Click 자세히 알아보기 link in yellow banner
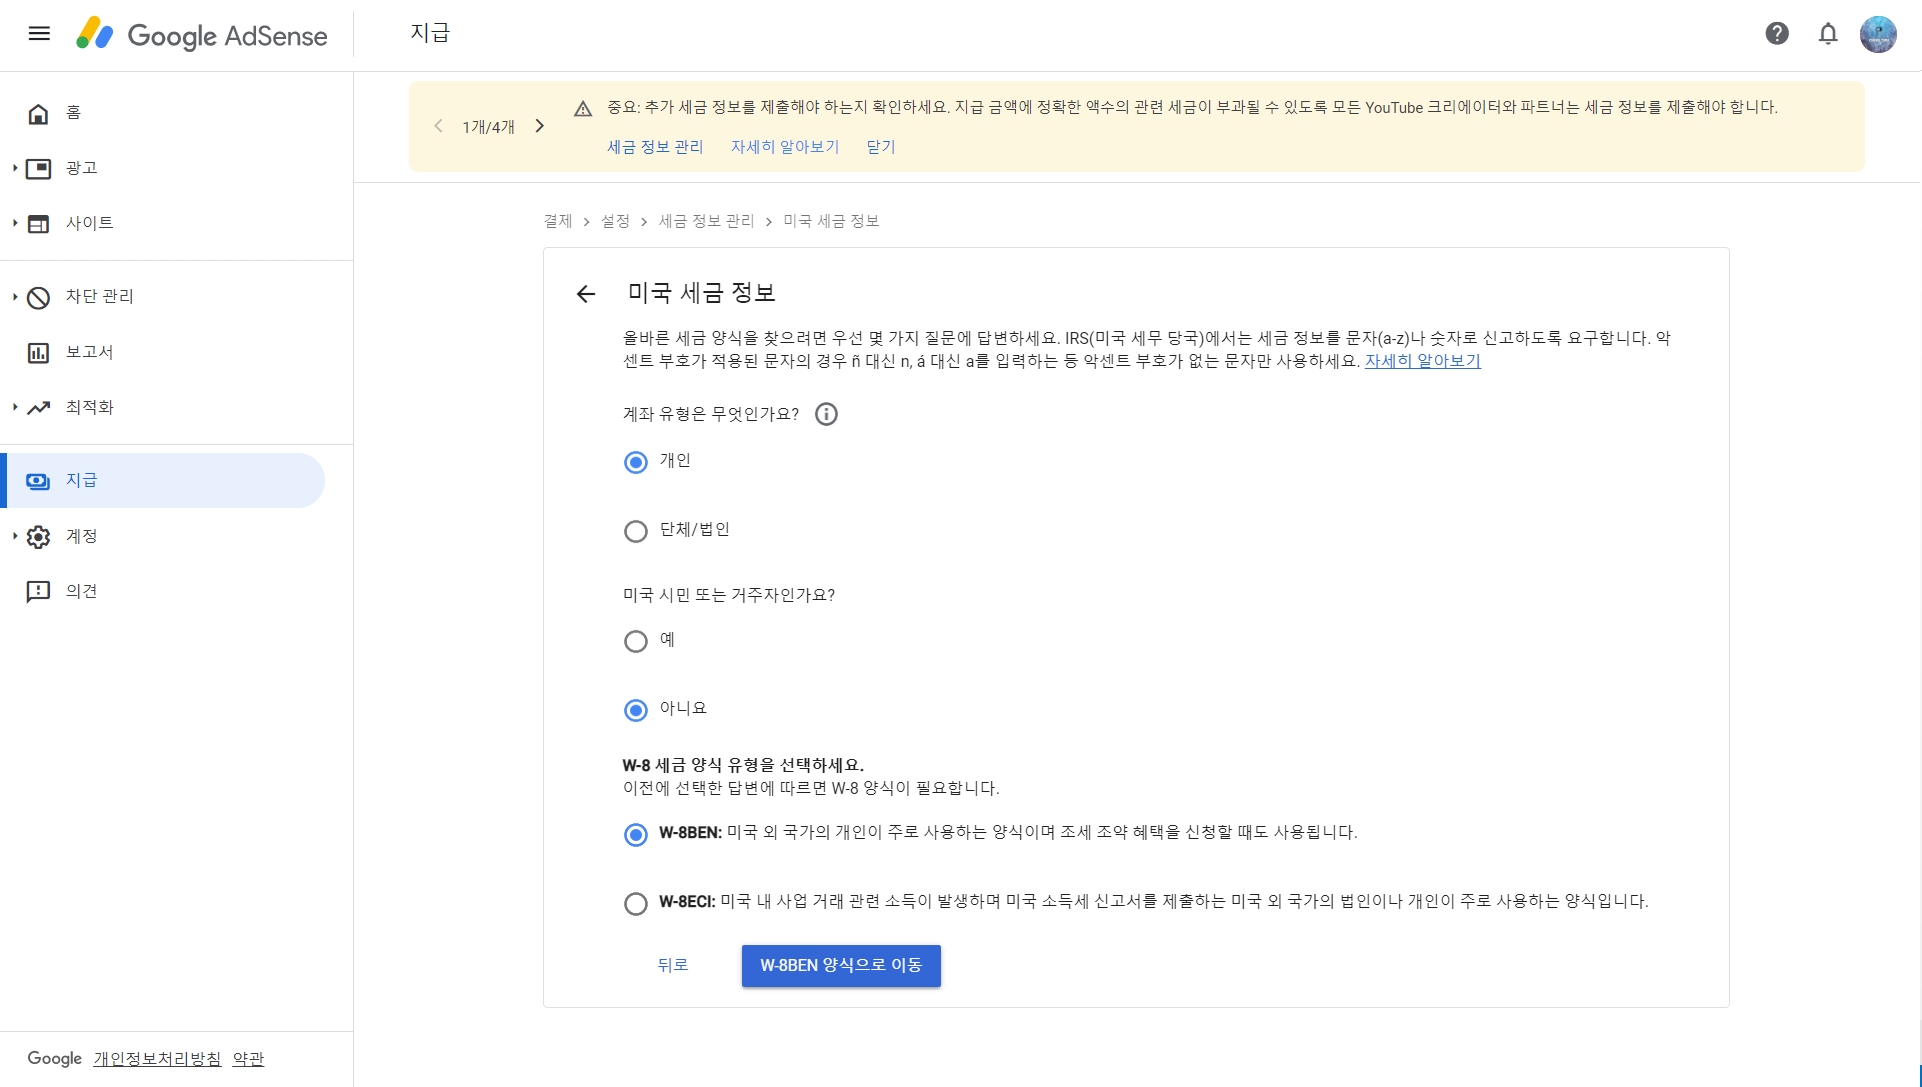Viewport: 1922px width, 1087px height. click(x=785, y=147)
